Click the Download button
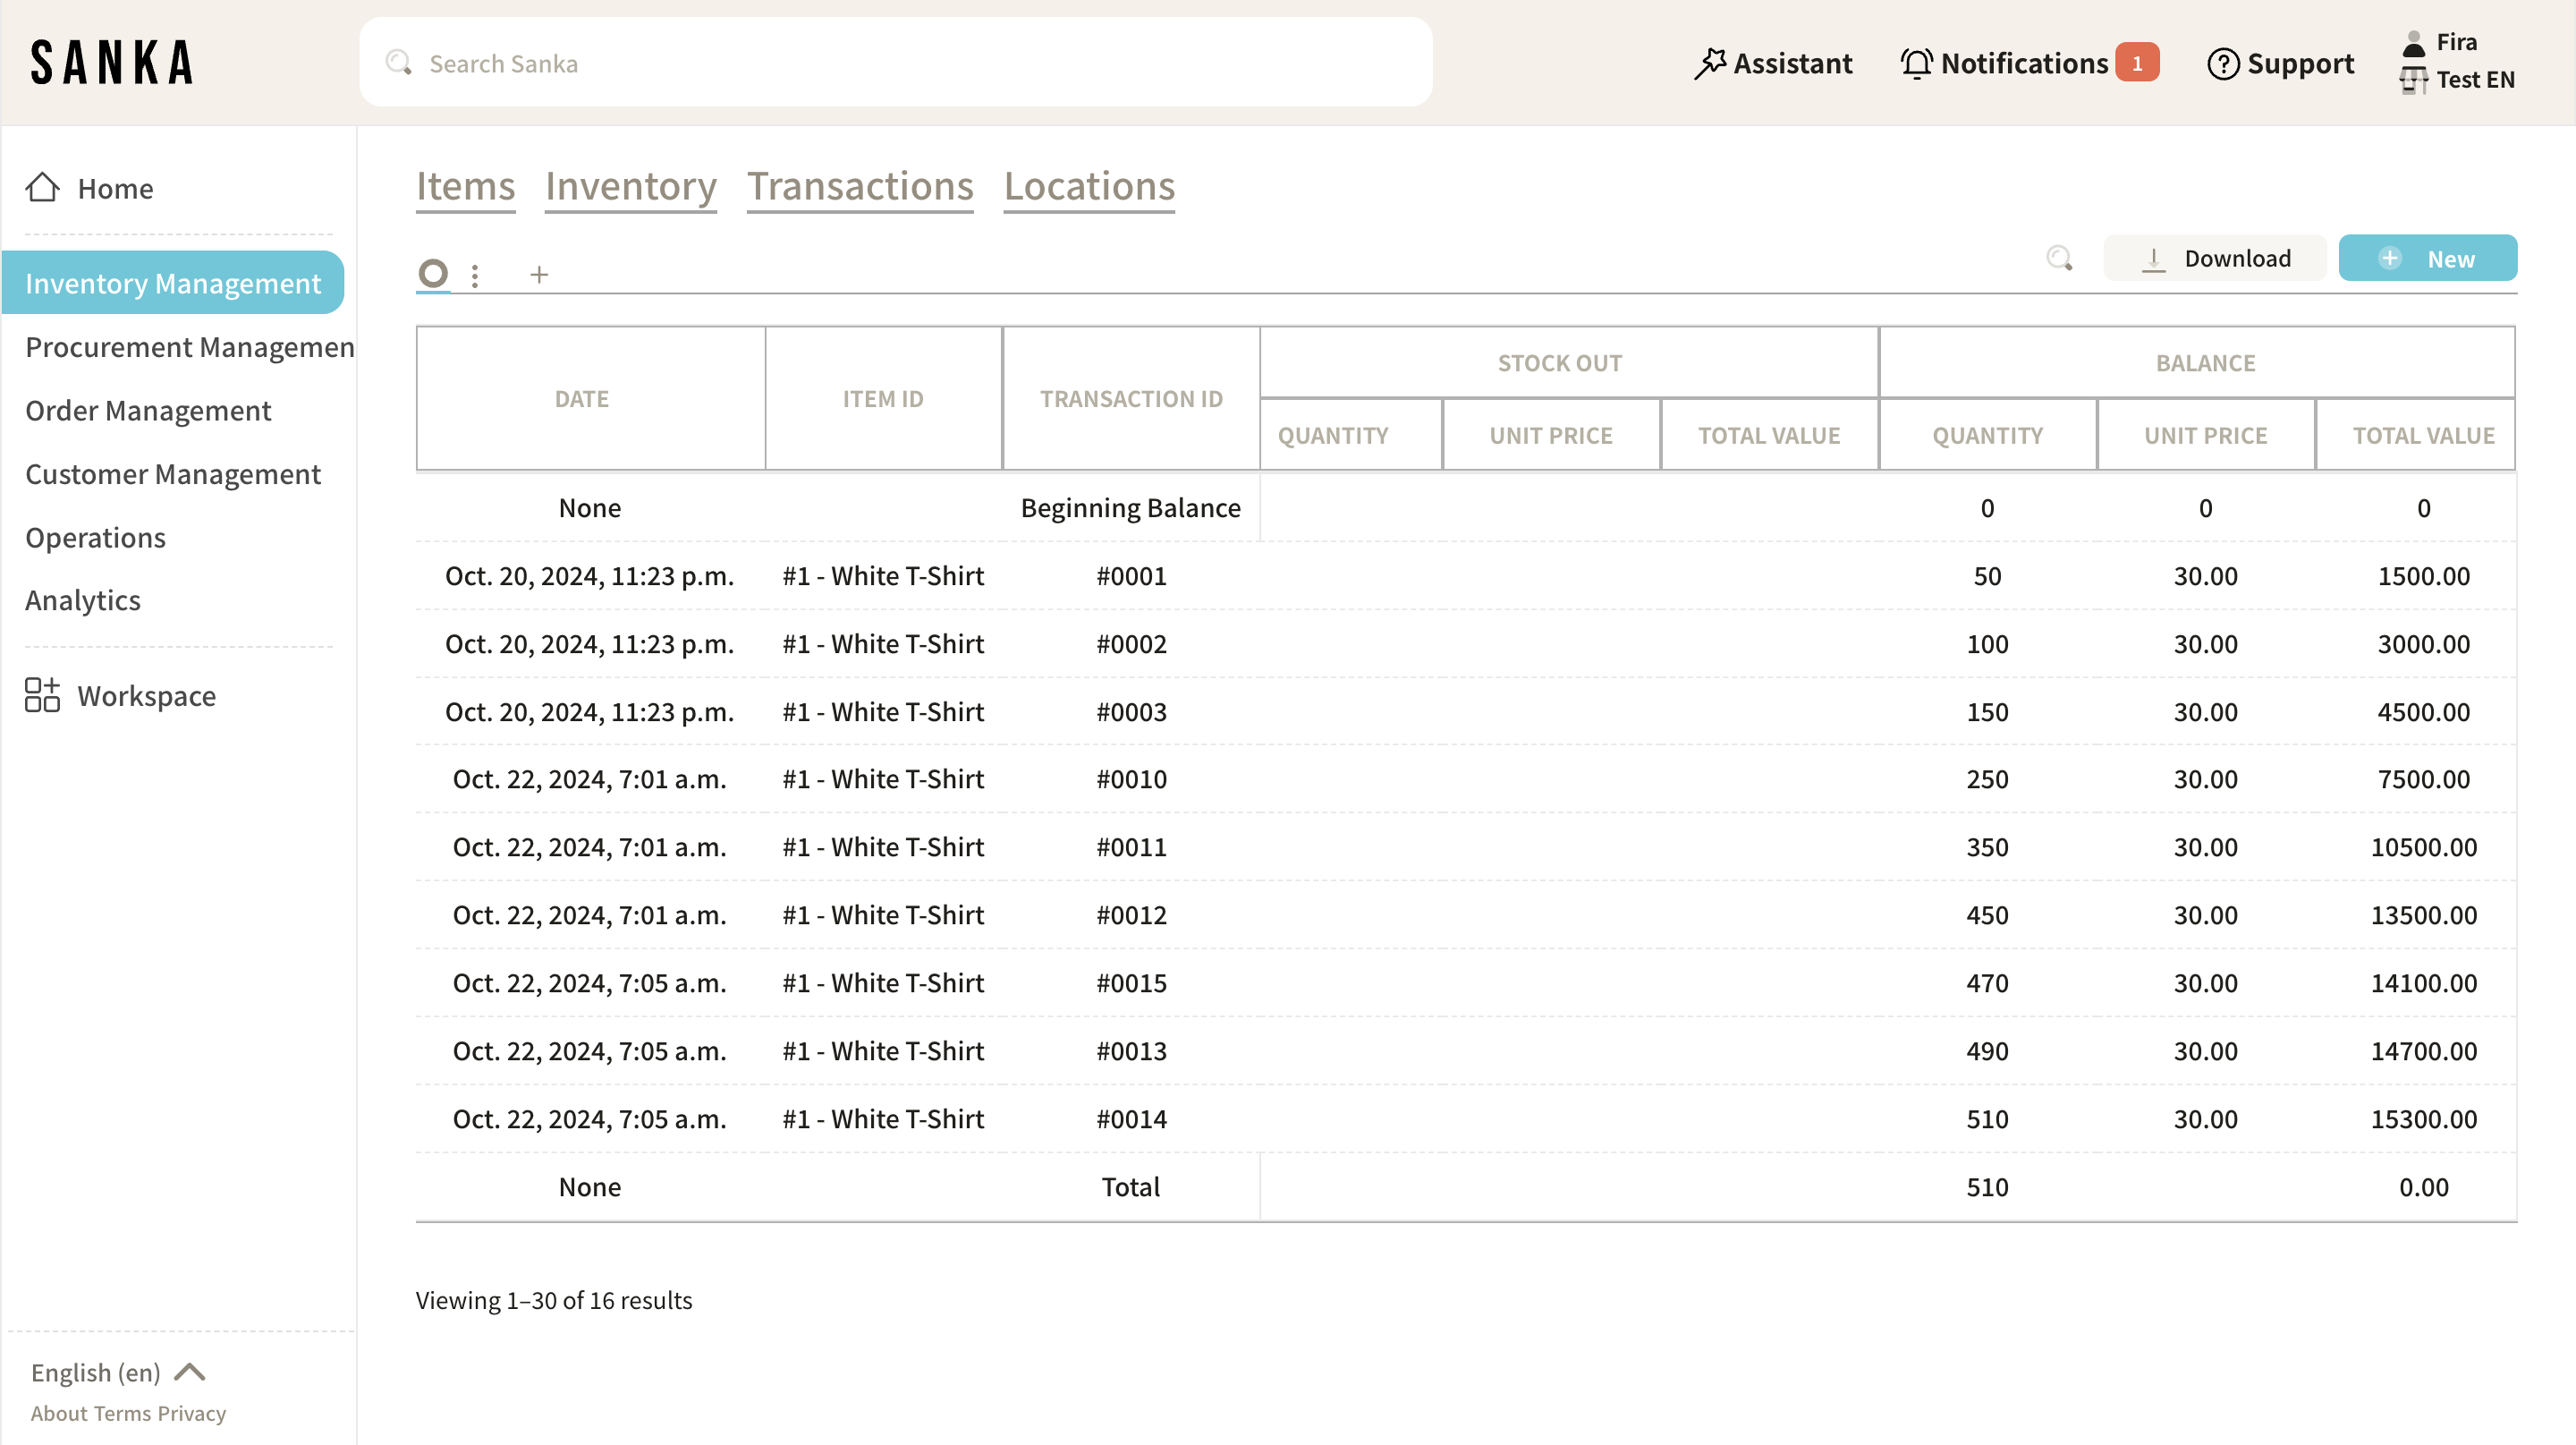 (x=2215, y=259)
